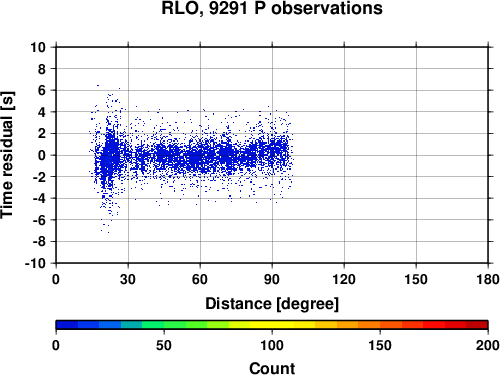Viewport: 500px width, 375px height.
Task: Click the 'Count' colorbar label
Action: [272, 368]
